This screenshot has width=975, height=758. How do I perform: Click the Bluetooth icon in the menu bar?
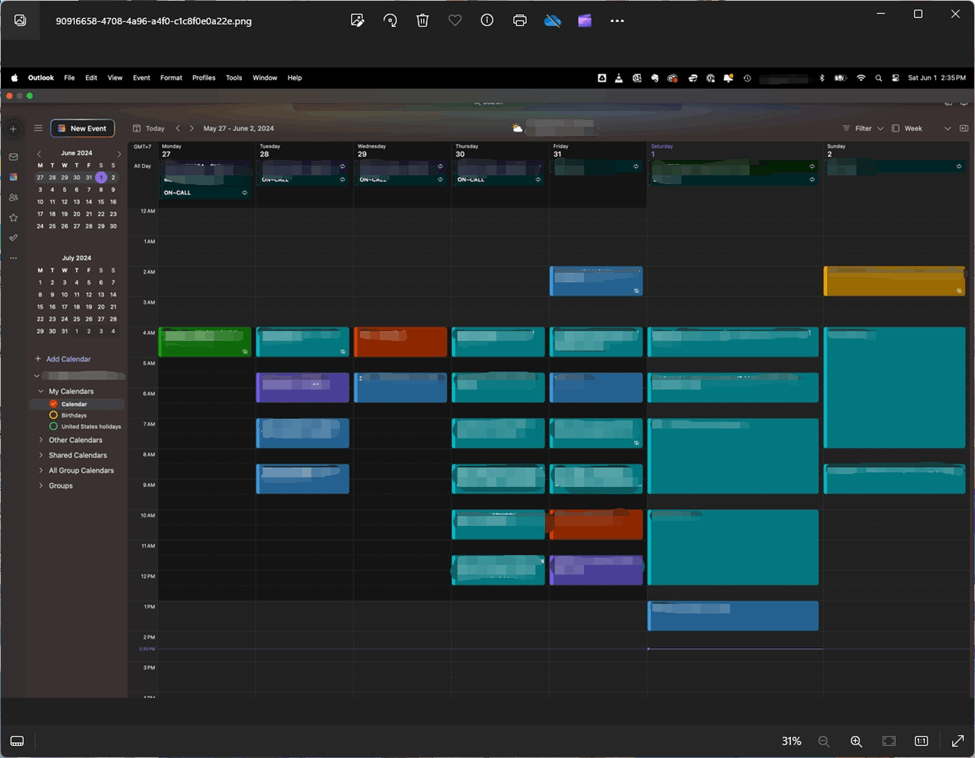pyautogui.click(x=821, y=78)
